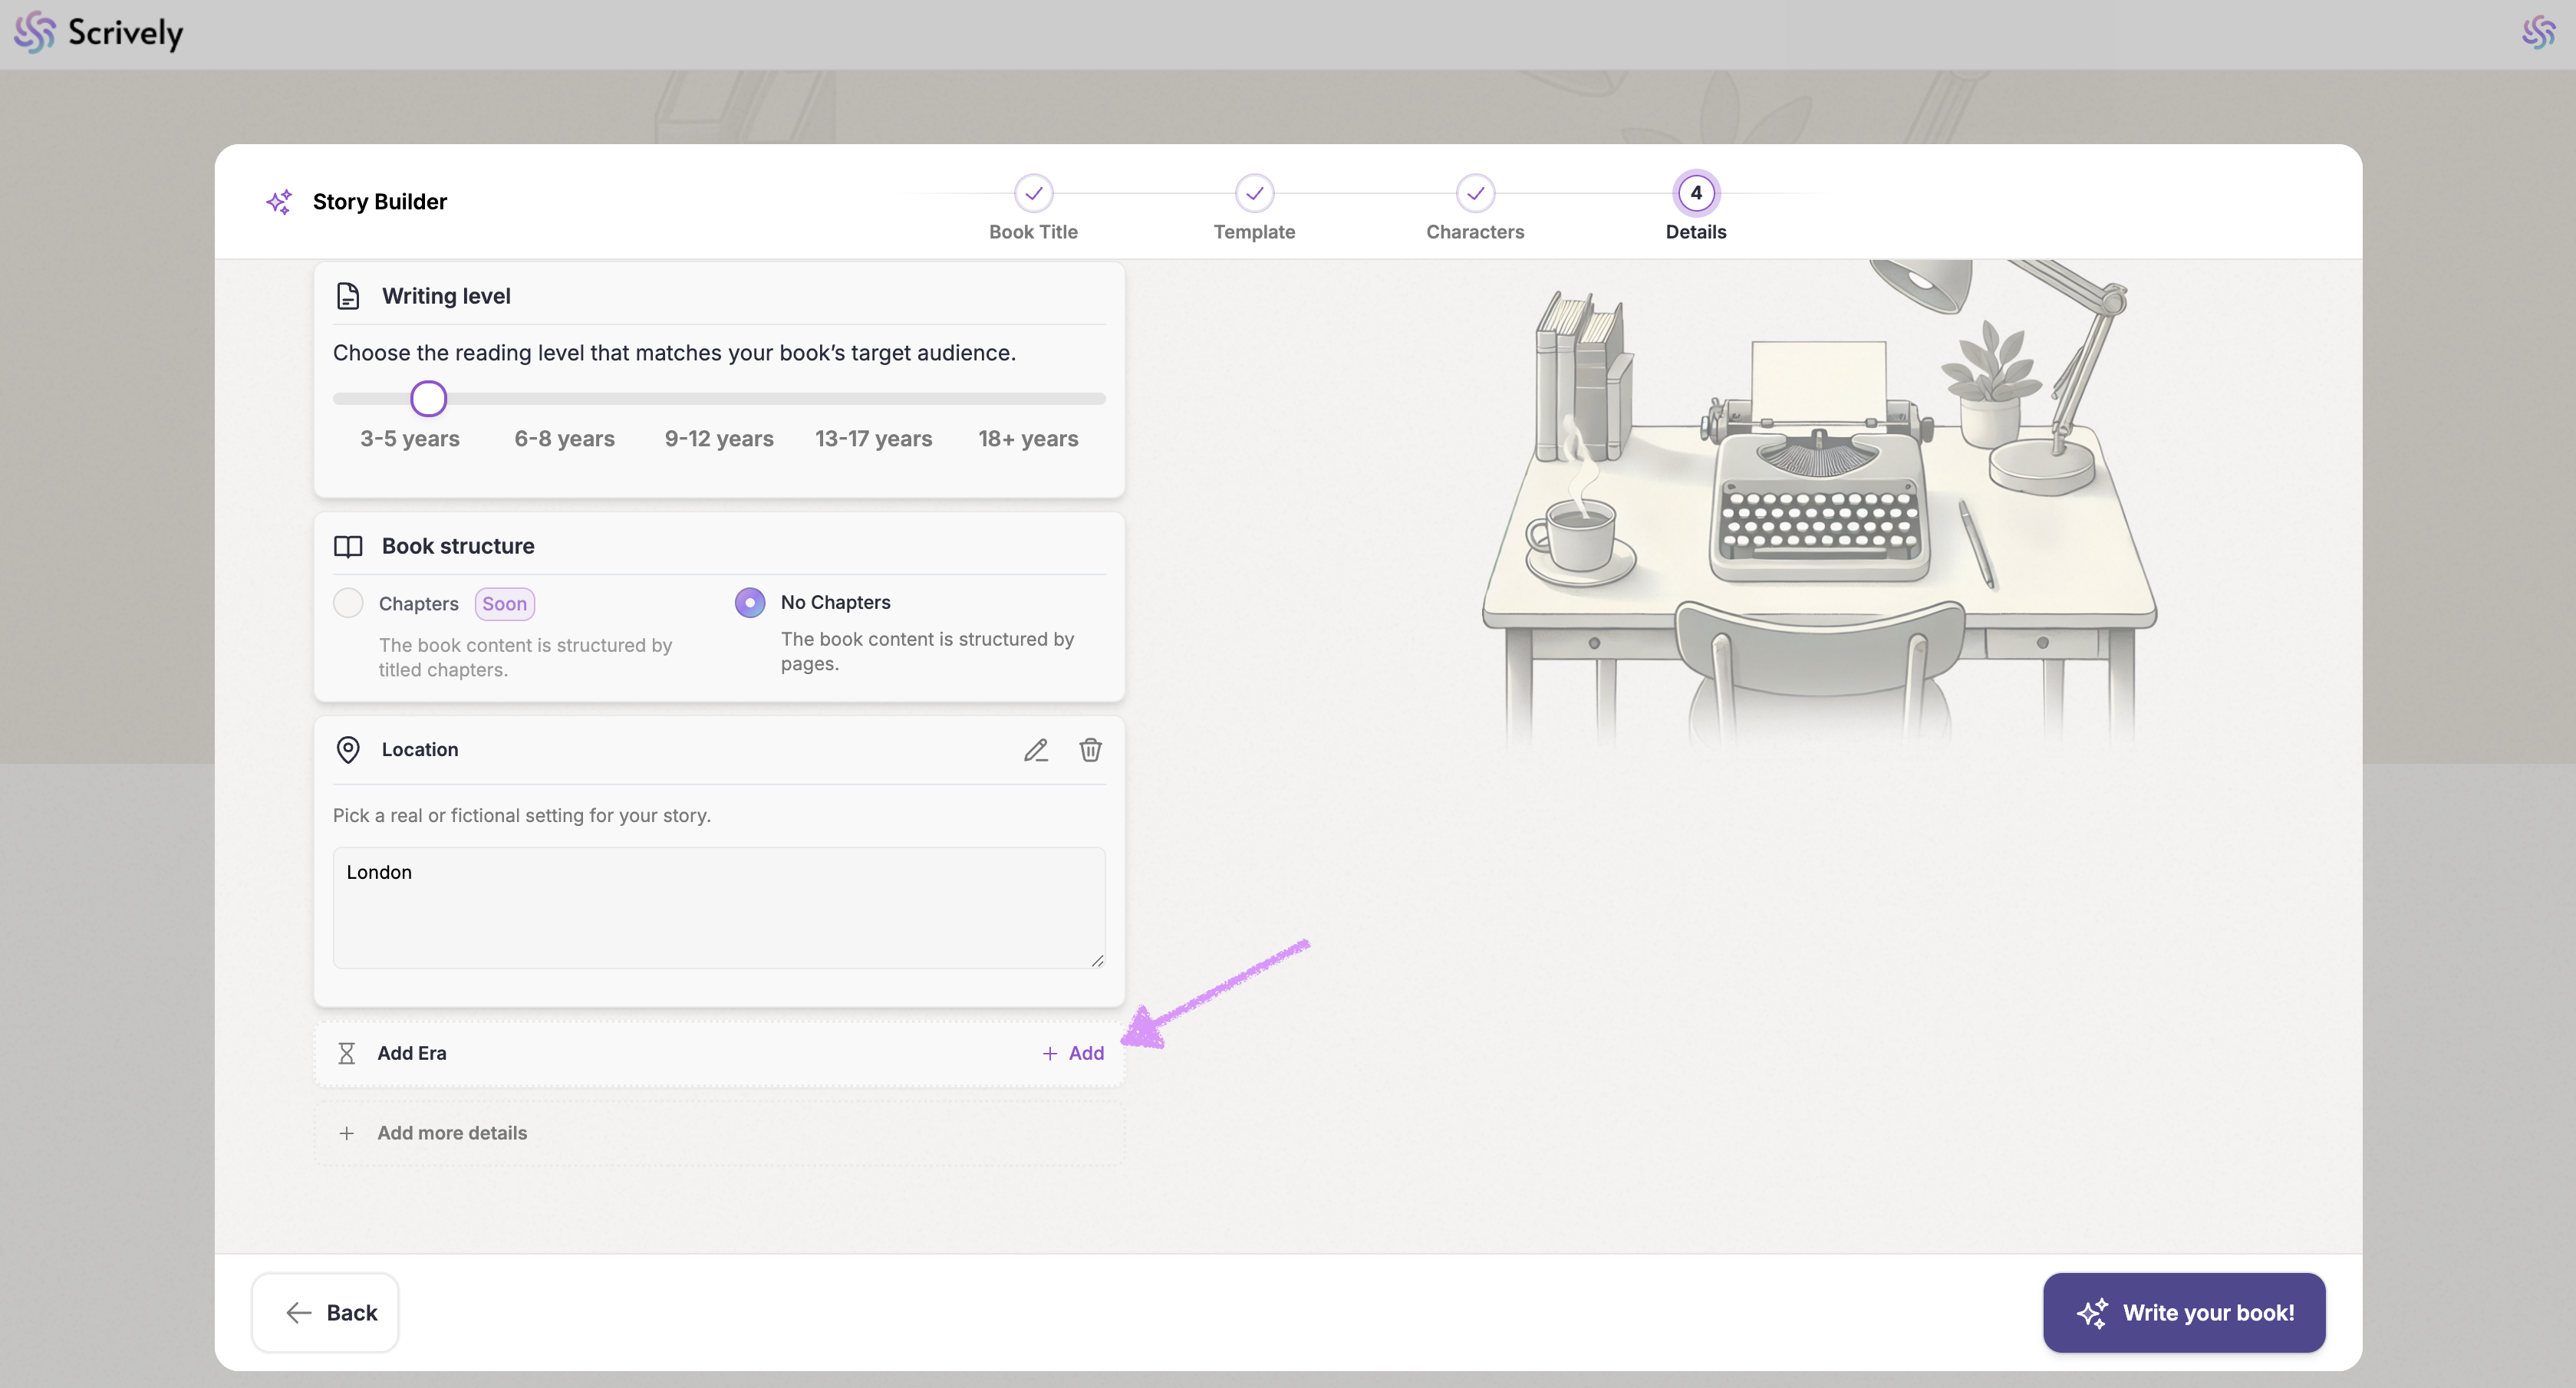Delete Location using the trash icon
The width and height of the screenshot is (2576, 1388).
[1090, 750]
